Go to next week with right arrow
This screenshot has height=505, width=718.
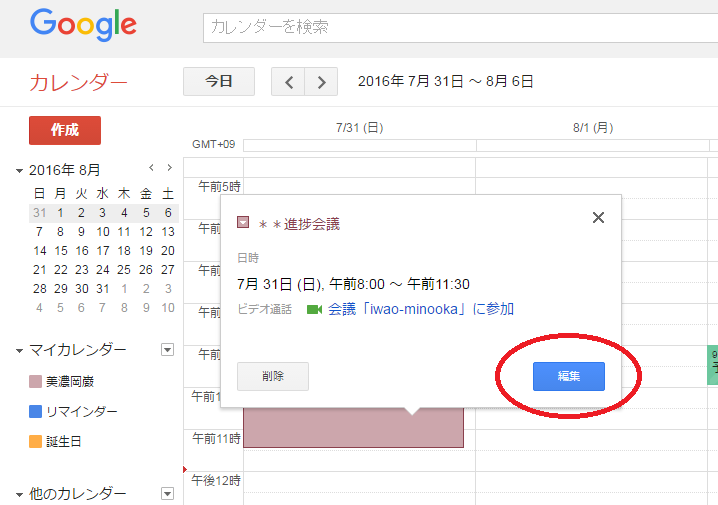[321, 82]
